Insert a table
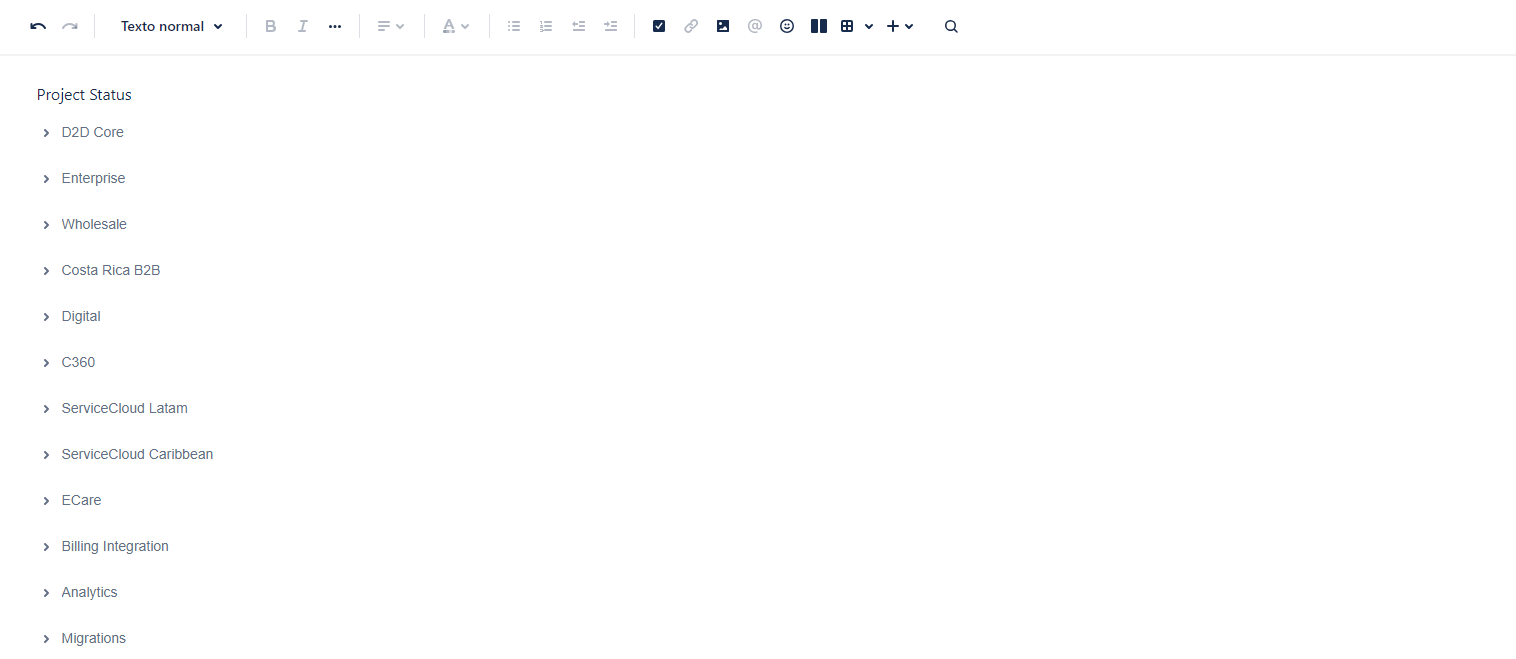The width and height of the screenshot is (1516, 659). point(847,26)
